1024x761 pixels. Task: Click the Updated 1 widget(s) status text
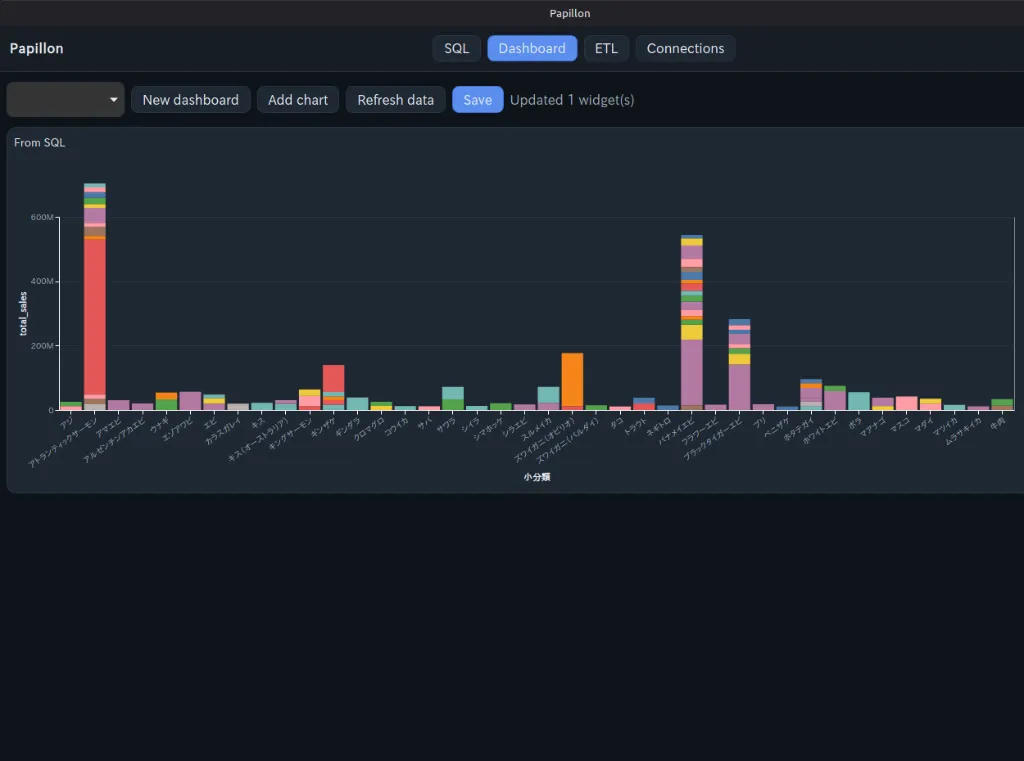coord(572,100)
